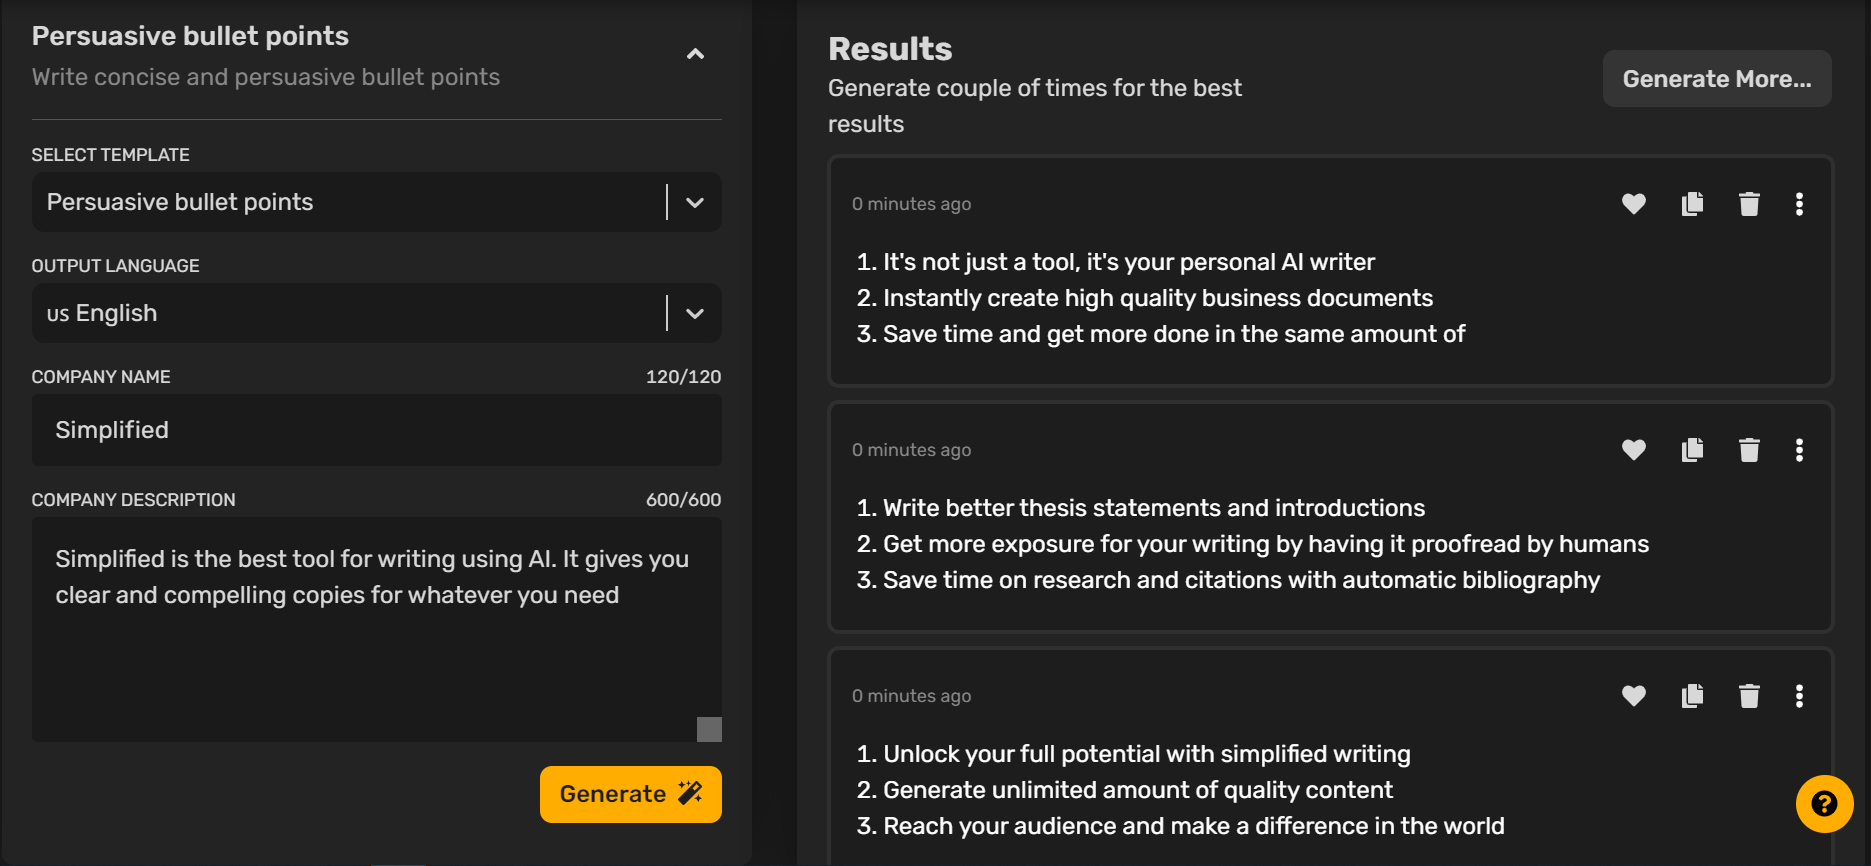Select text 'Instantly create high quality business documents'

tap(1158, 298)
